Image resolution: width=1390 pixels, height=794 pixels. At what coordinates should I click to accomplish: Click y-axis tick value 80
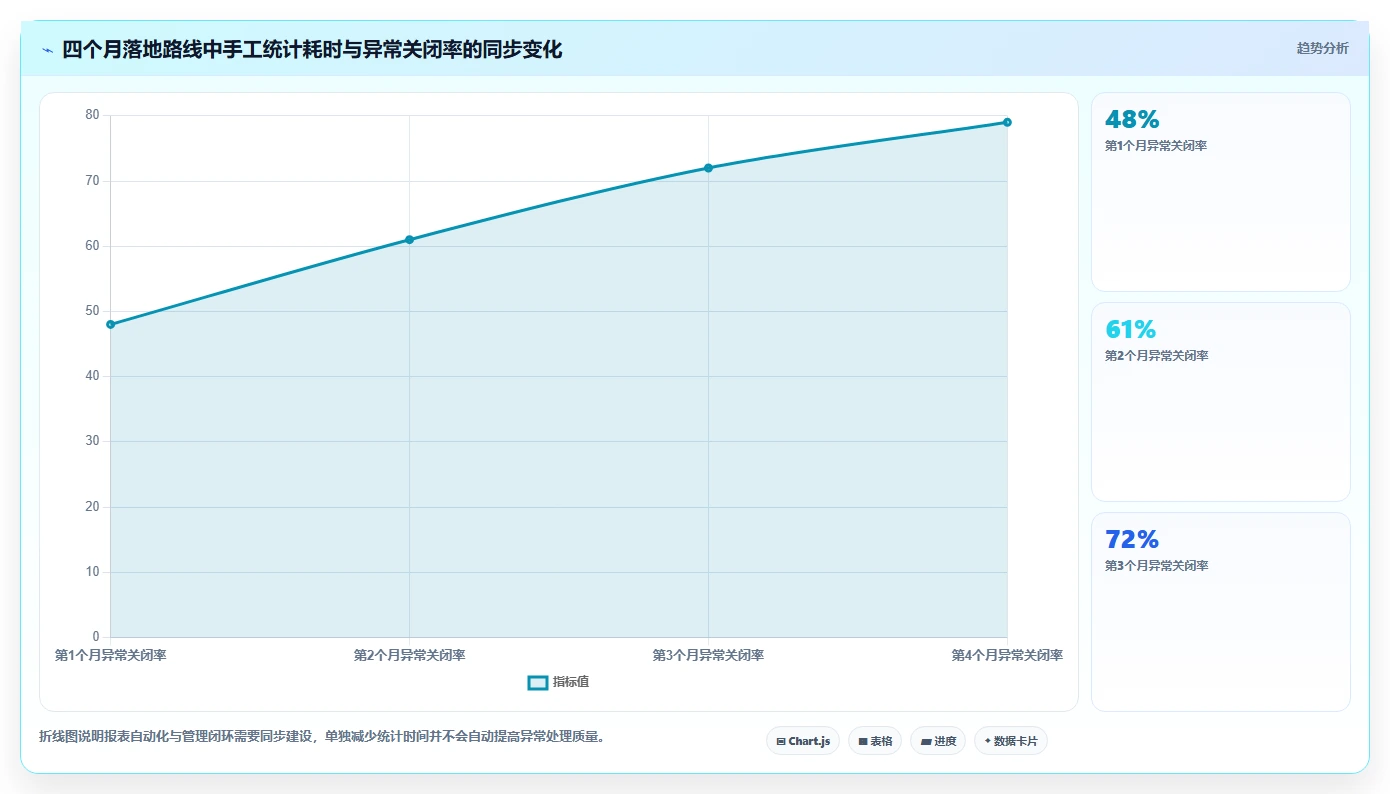pos(92,115)
